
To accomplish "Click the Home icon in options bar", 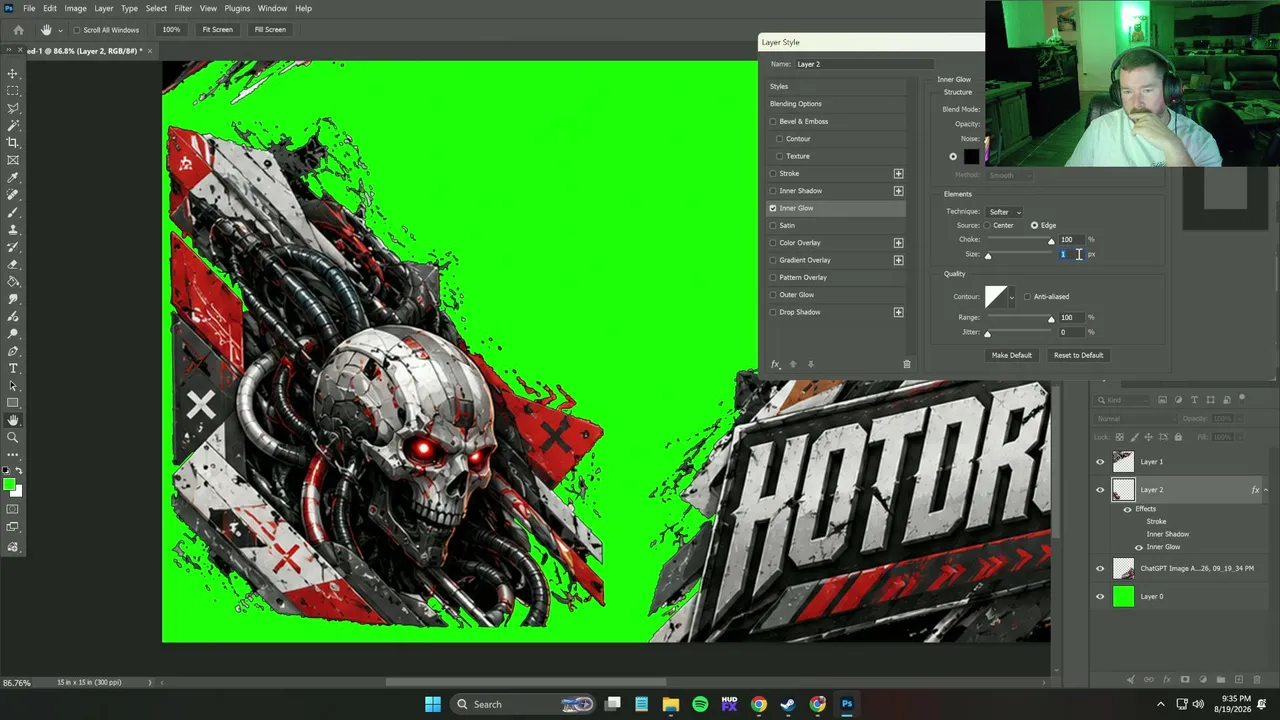I will (x=18, y=30).
